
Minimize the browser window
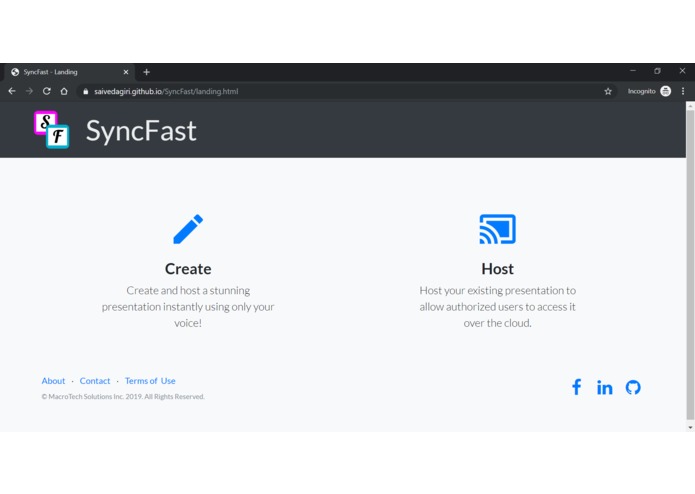(633, 71)
